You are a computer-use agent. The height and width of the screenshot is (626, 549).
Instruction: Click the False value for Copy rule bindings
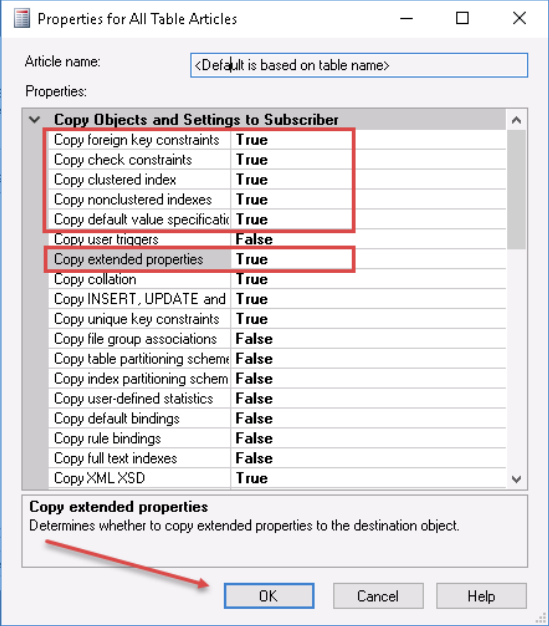[x=254, y=438]
